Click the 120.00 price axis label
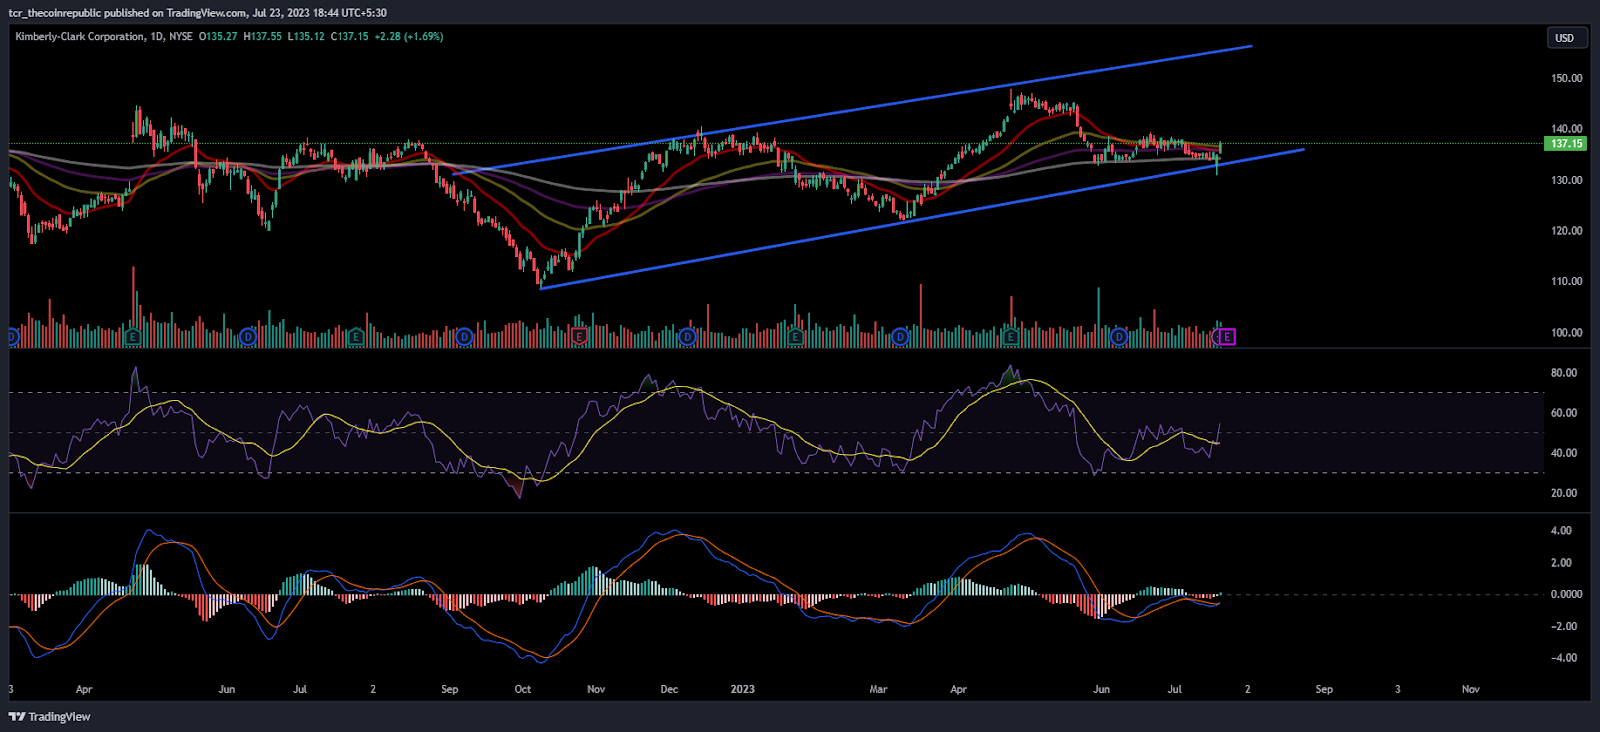Image resolution: width=1600 pixels, height=732 pixels. 1566,231
